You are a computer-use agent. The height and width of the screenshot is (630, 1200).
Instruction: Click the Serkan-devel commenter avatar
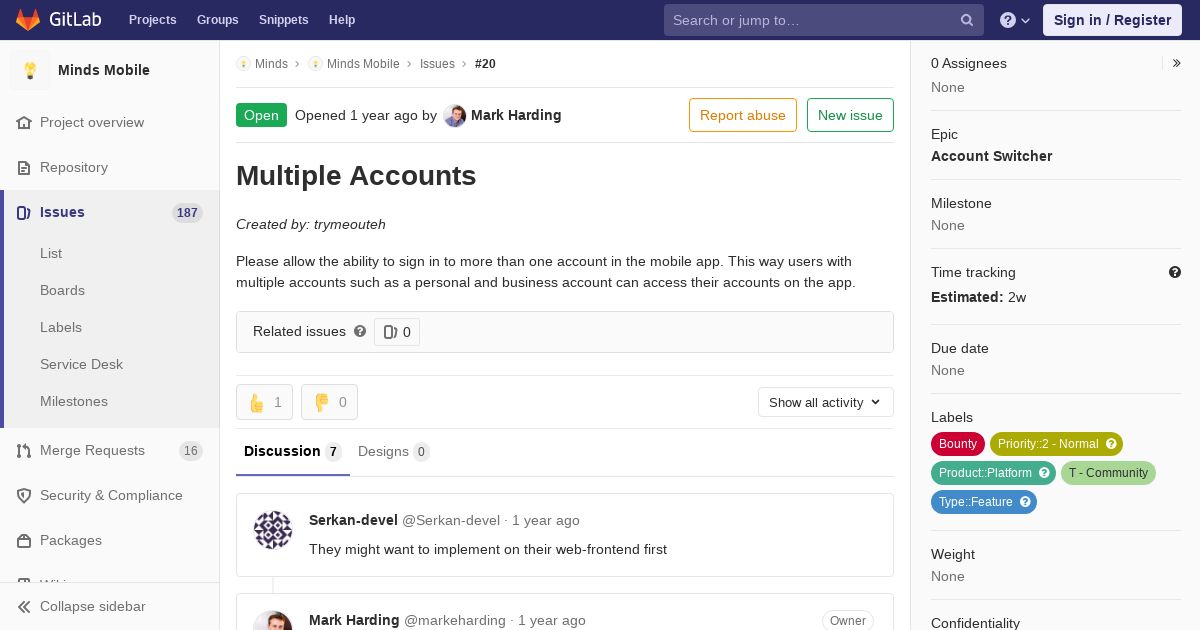pos(273,530)
